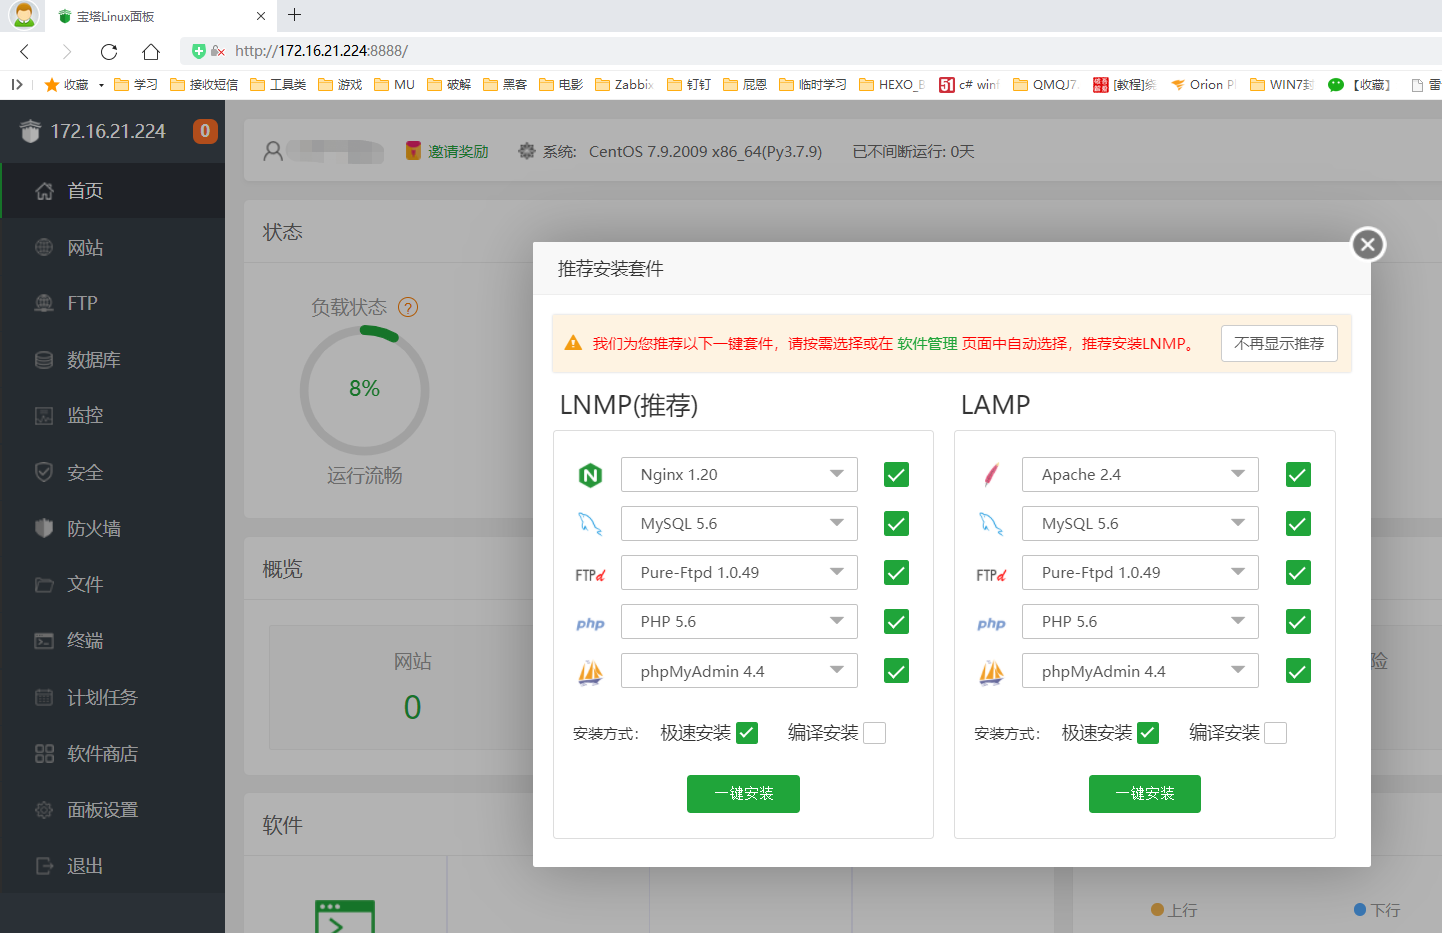The image size is (1442, 933).
Task: Click the browser reload icon
Action: point(109,51)
